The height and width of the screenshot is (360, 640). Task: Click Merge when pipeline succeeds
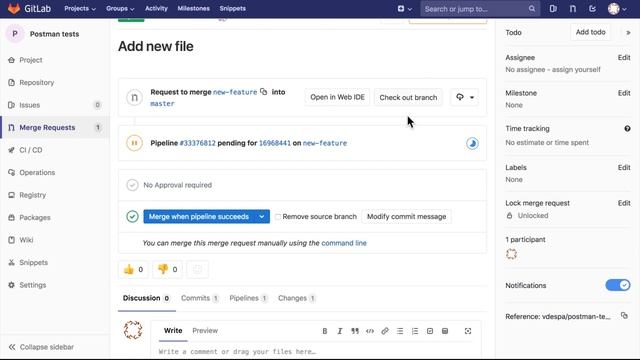(x=199, y=217)
